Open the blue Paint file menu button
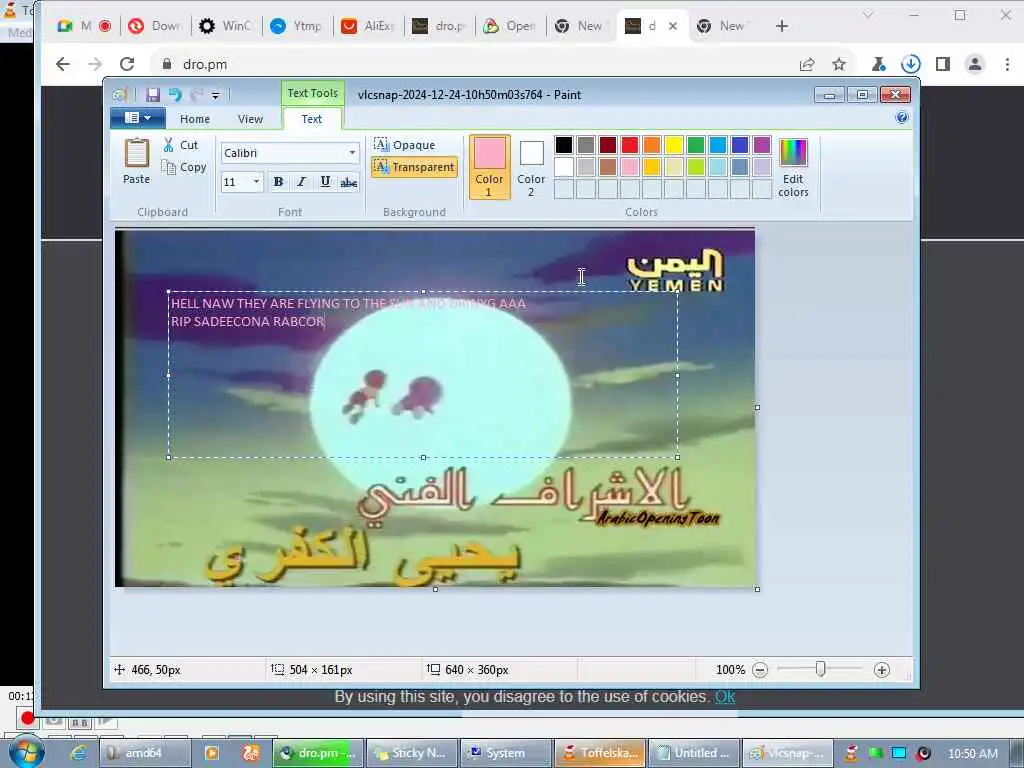Screen dimensions: 1024x768 point(137,118)
